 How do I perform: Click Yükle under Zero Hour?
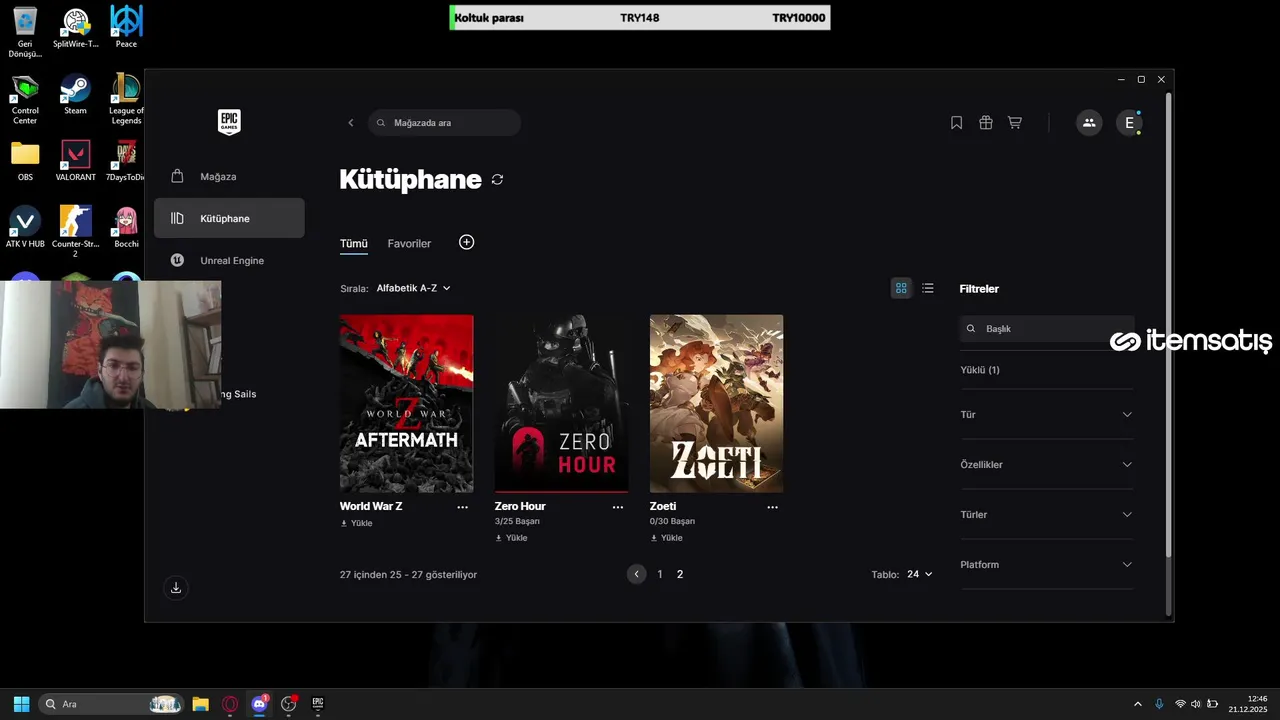coord(511,538)
